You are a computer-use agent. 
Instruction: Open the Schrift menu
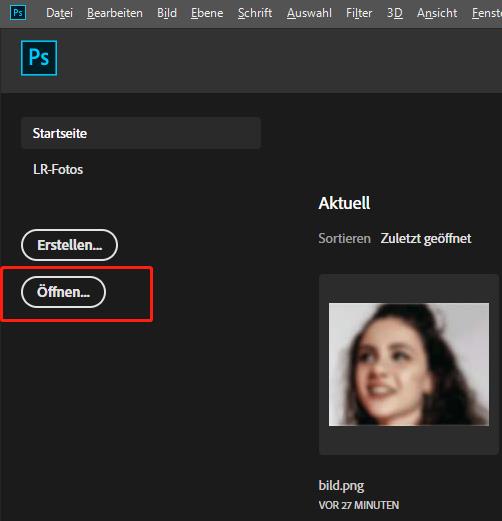point(255,13)
